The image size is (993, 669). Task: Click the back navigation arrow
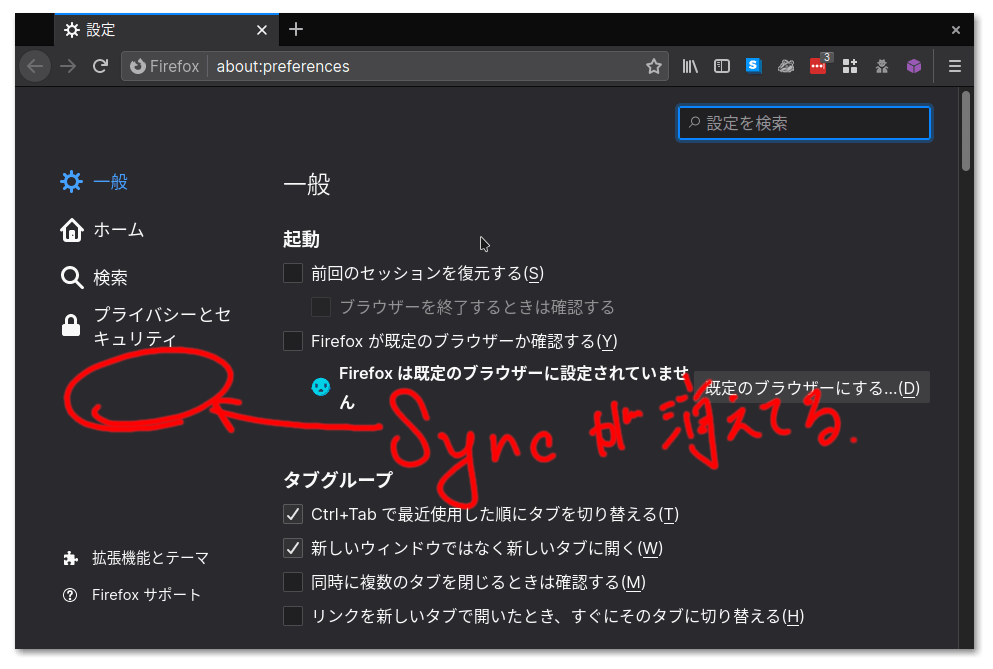tap(35, 66)
